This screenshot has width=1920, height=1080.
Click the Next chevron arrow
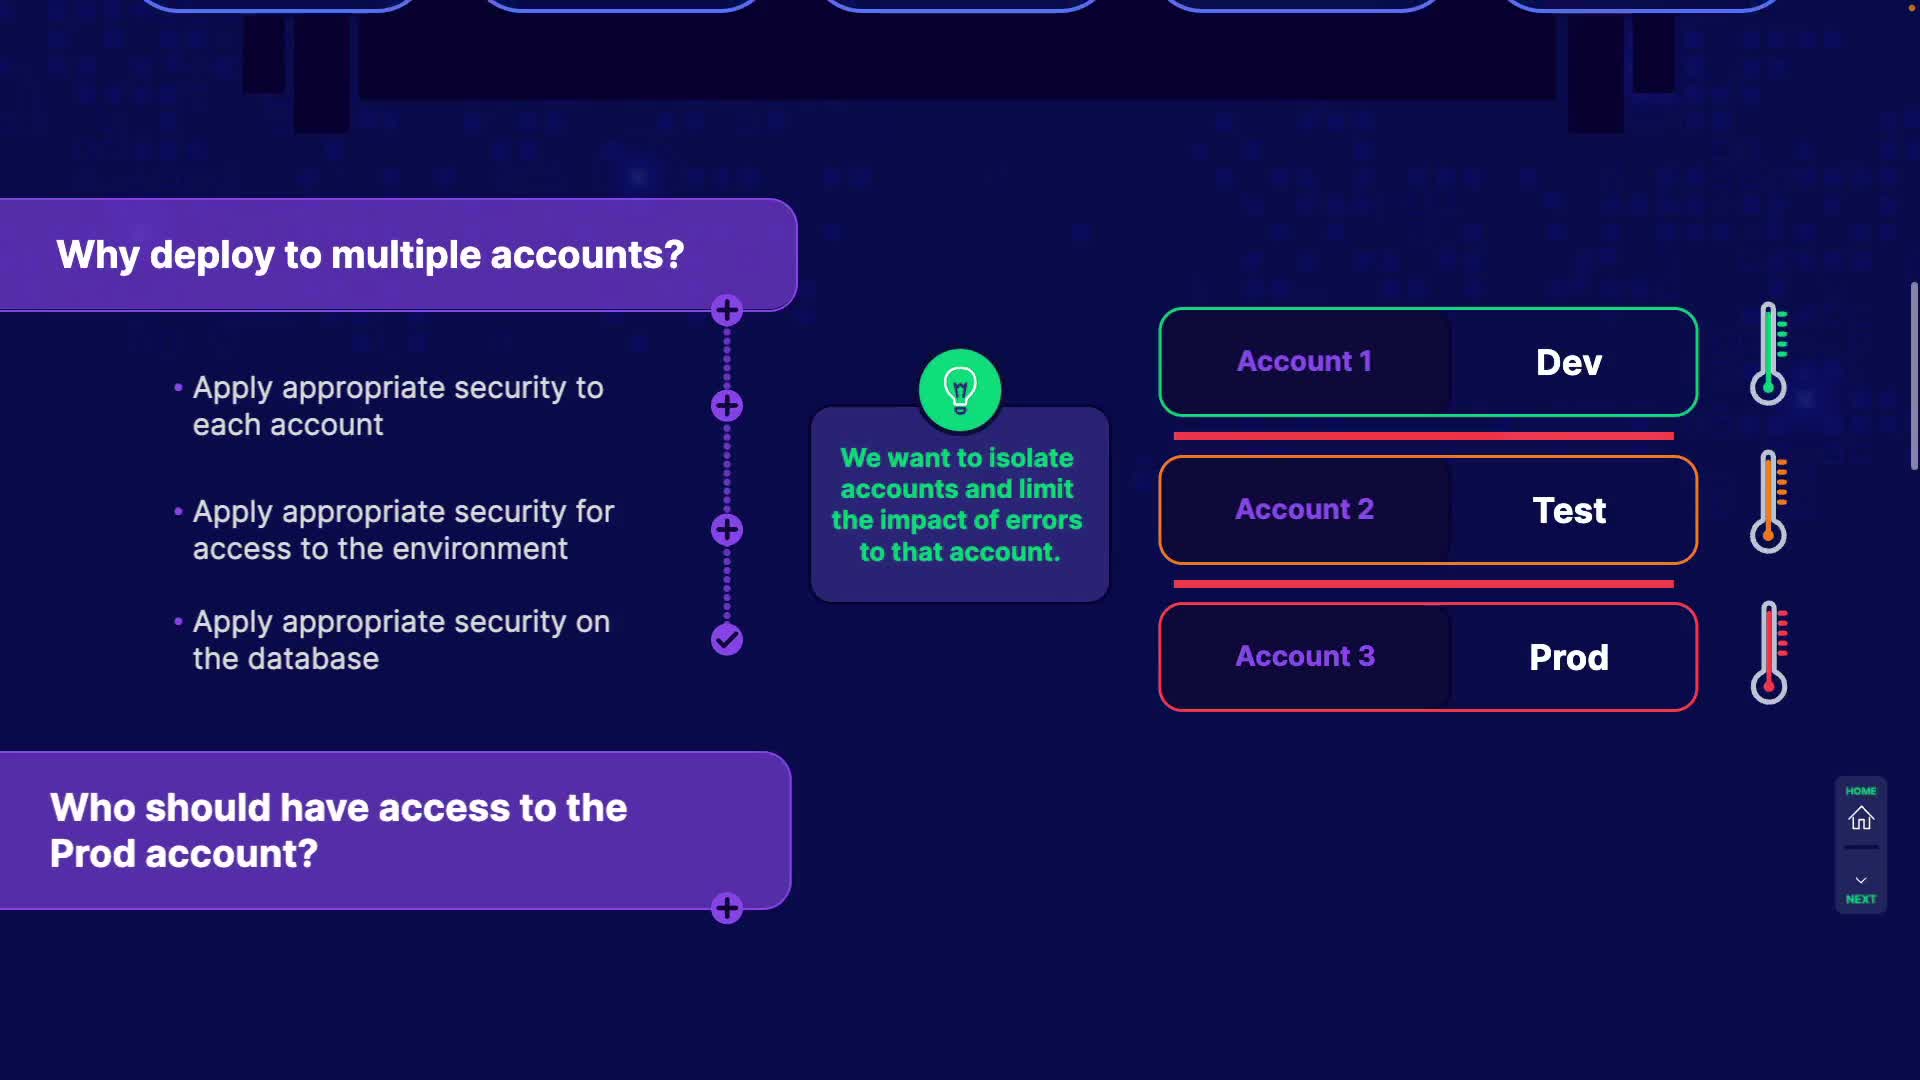[x=1861, y=881]
